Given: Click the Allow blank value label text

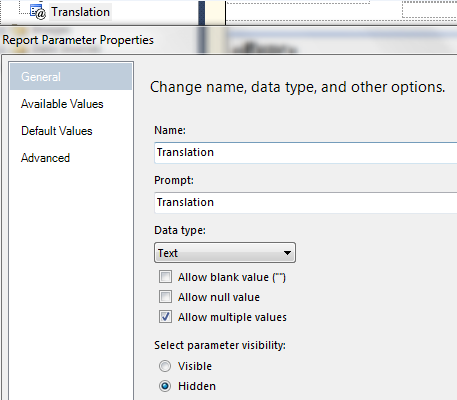Looking at the screenshot, I should click(x=232, y=277).
